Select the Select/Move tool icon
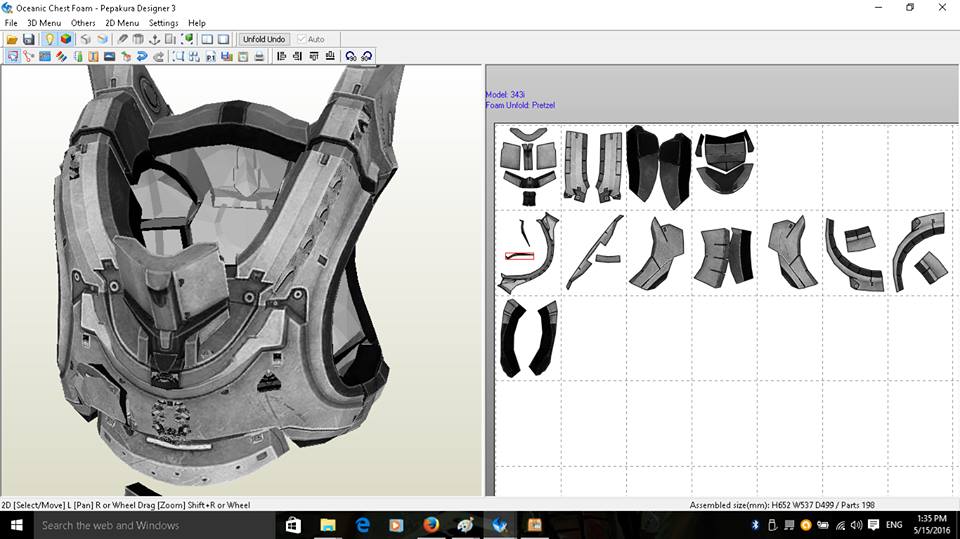The height and width of the screenshot is (539, 960). pyautogui.click(x=12, y=56)
